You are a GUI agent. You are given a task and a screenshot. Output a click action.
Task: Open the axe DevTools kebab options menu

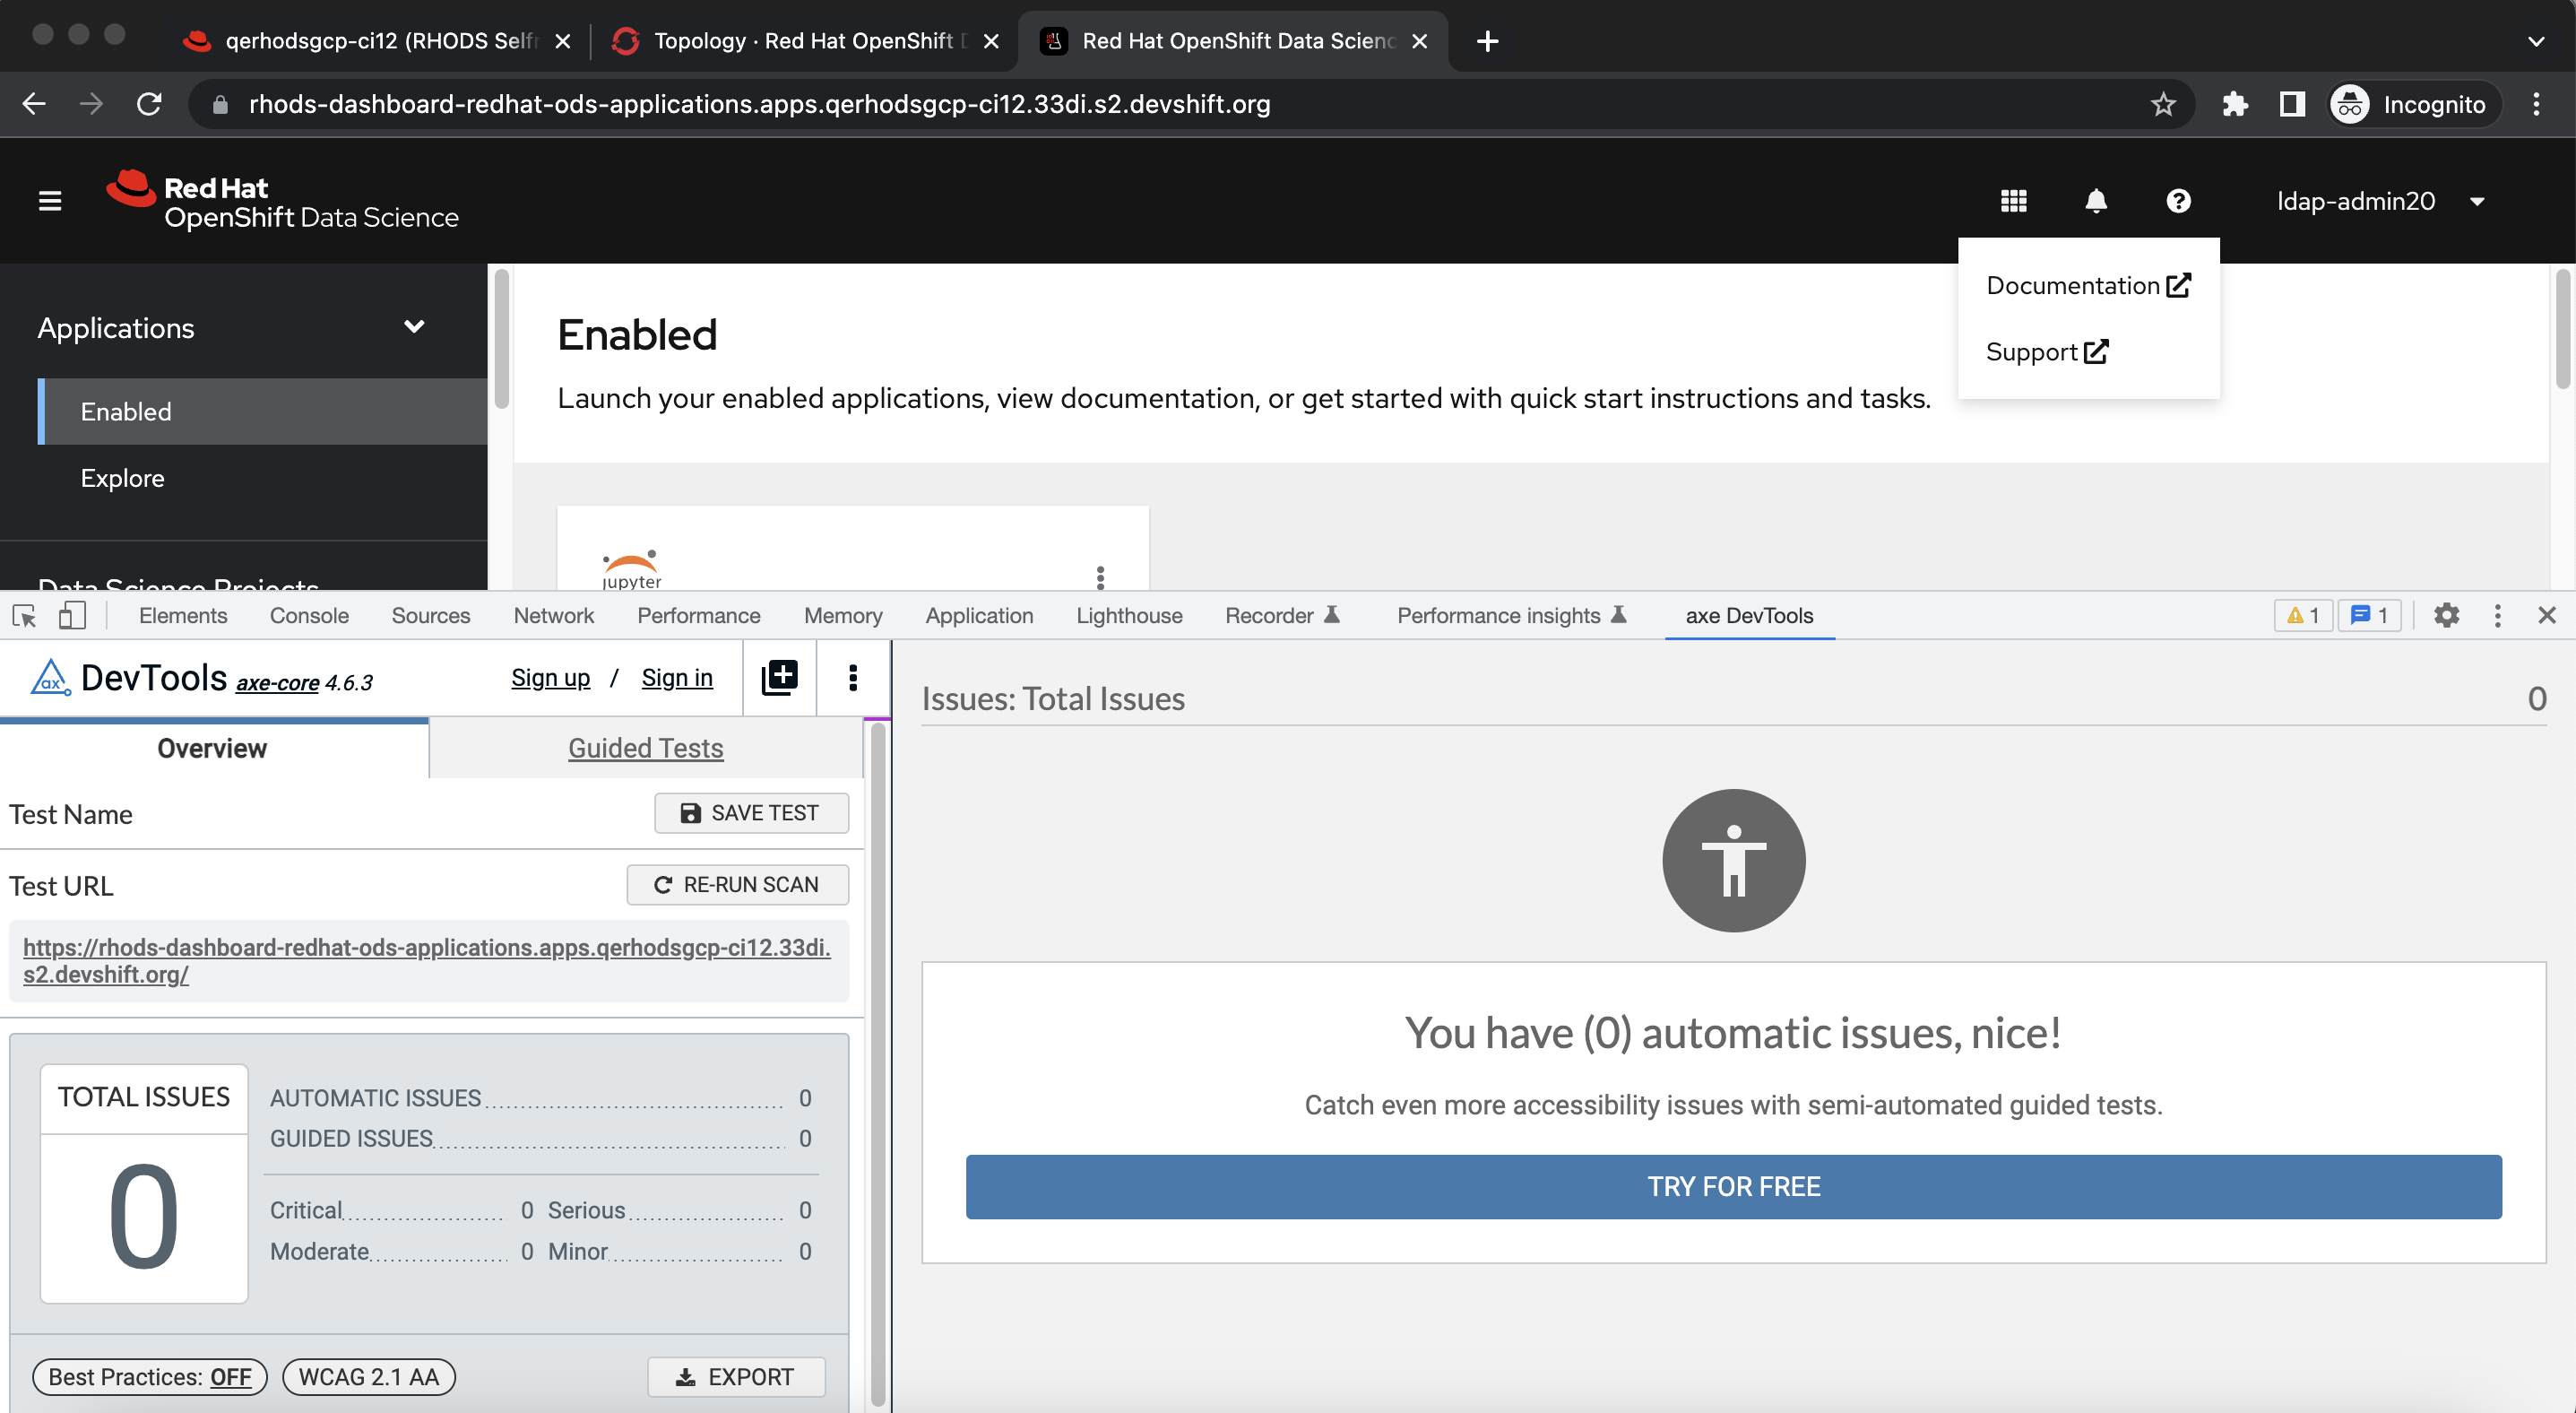point(852,677)
